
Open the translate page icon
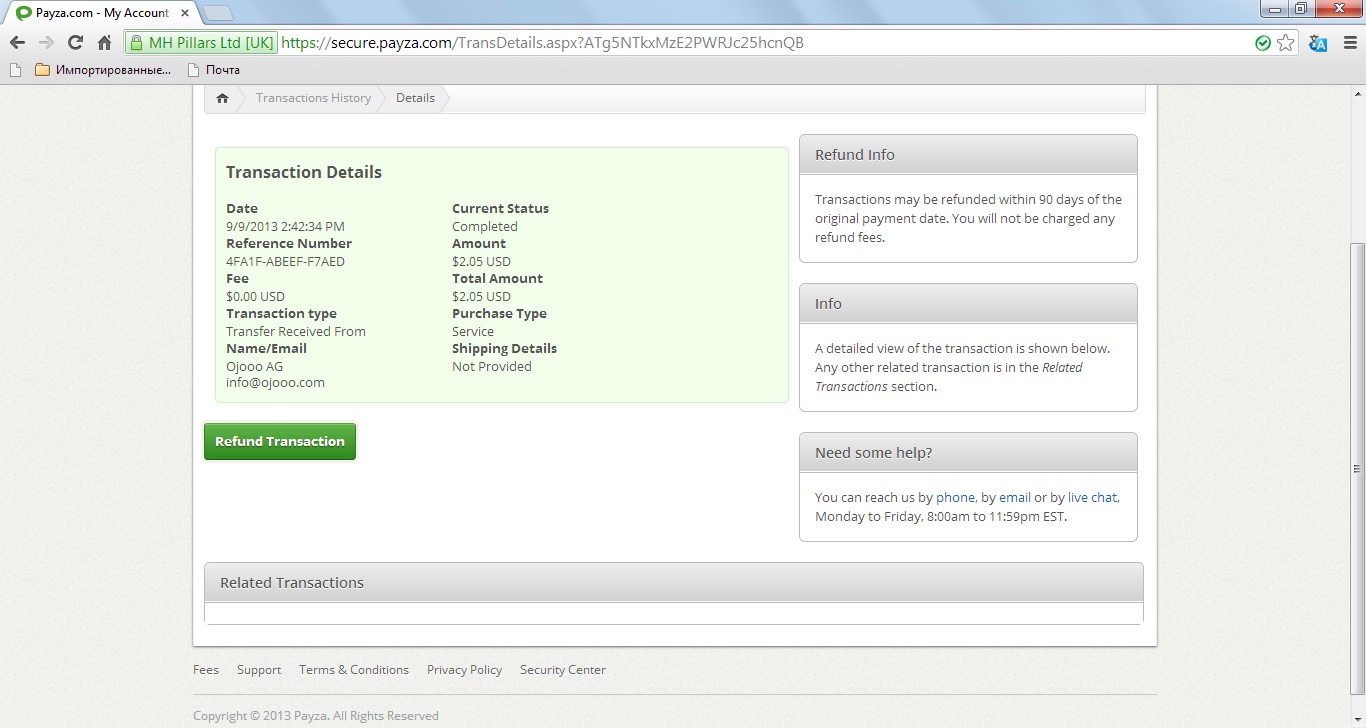(x=1318, y=43)
